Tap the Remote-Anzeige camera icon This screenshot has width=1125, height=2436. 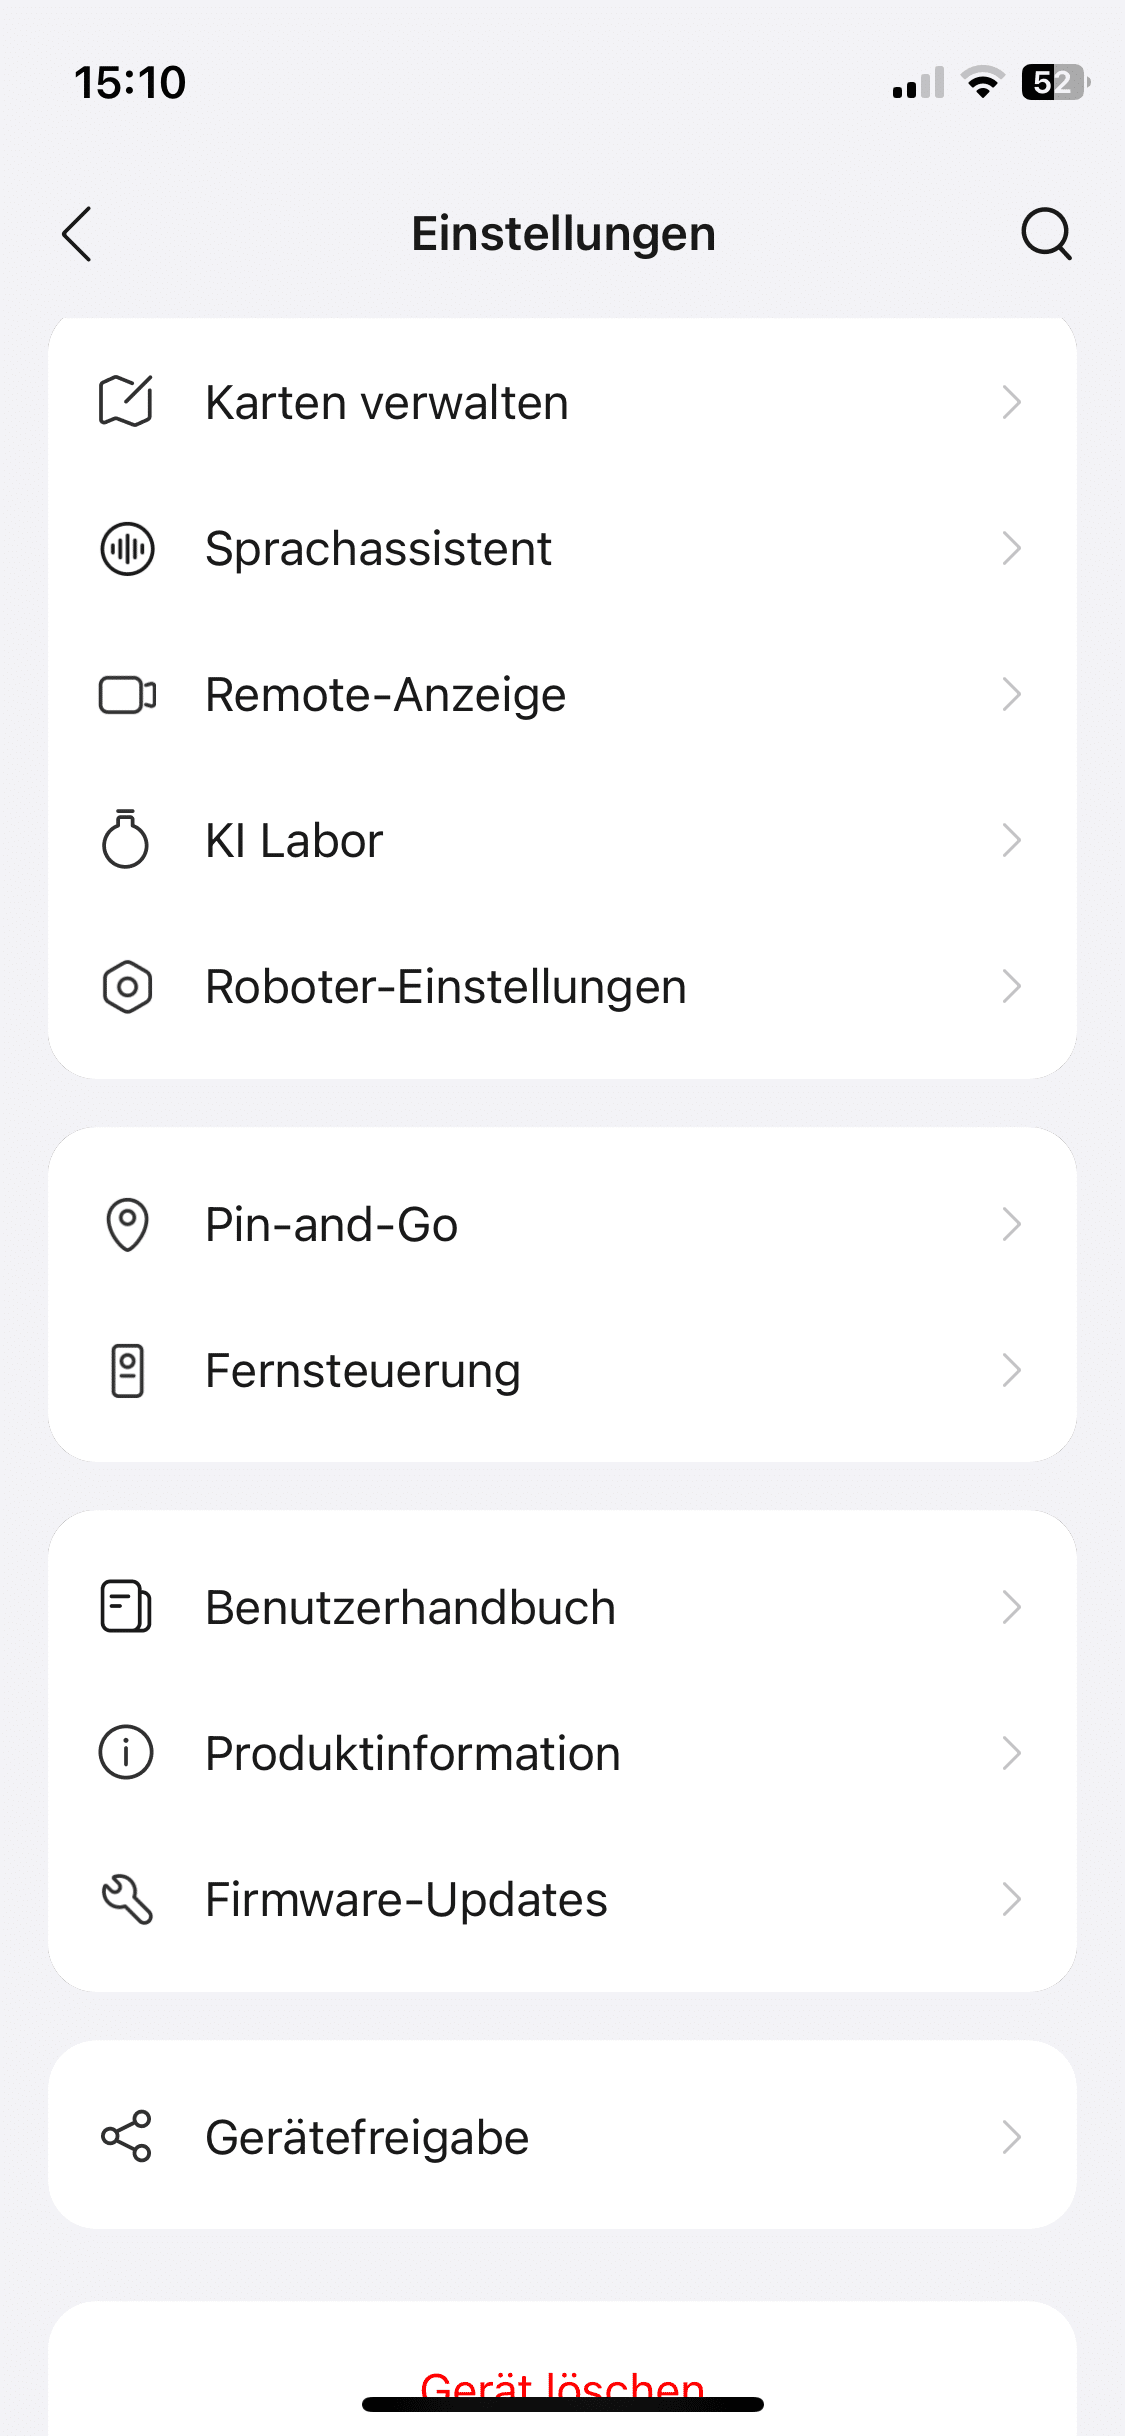coord(127,695)
